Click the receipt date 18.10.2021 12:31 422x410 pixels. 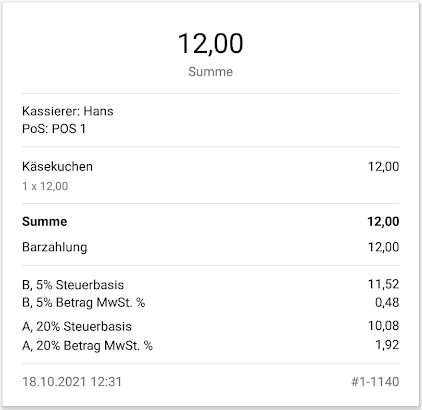point(72,382)
